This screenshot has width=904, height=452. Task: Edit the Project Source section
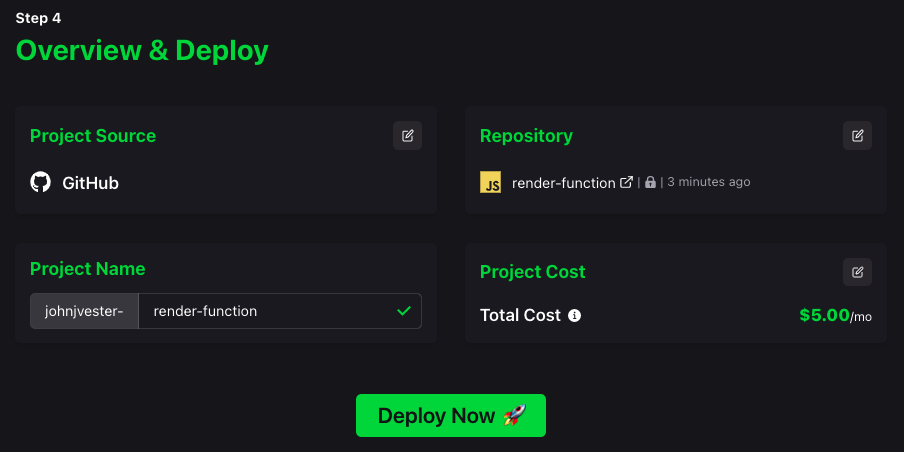pyautogui.click(x=407, y=136)
